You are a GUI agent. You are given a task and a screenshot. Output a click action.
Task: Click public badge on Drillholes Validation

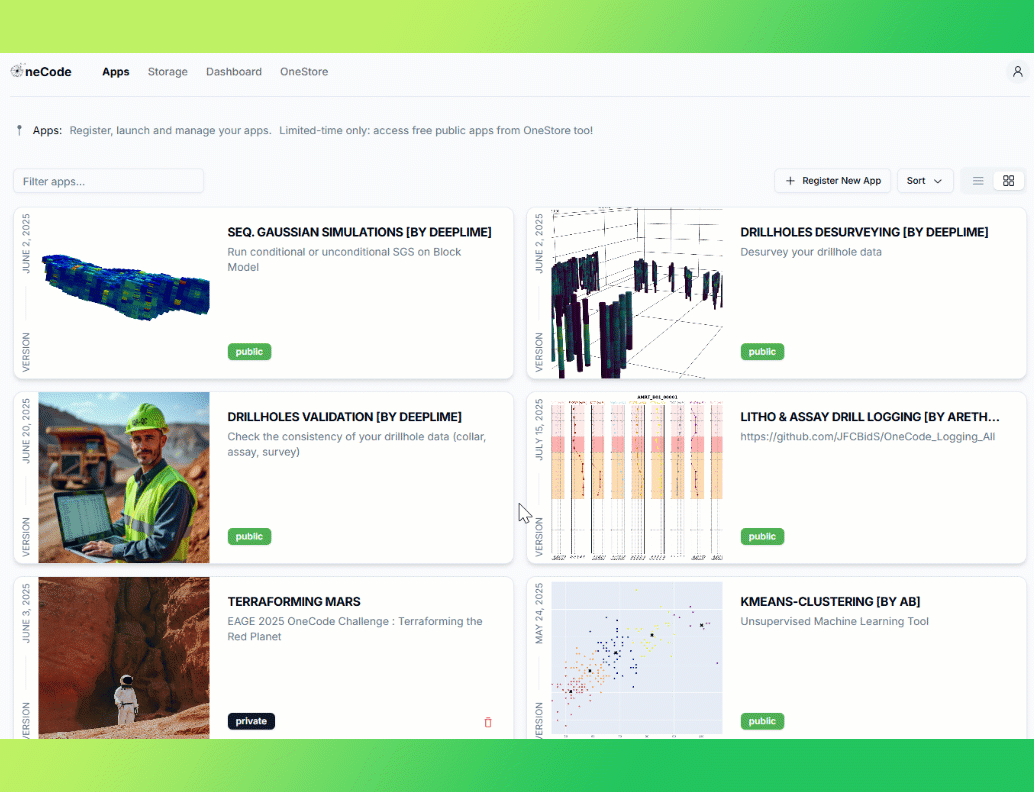249,536
